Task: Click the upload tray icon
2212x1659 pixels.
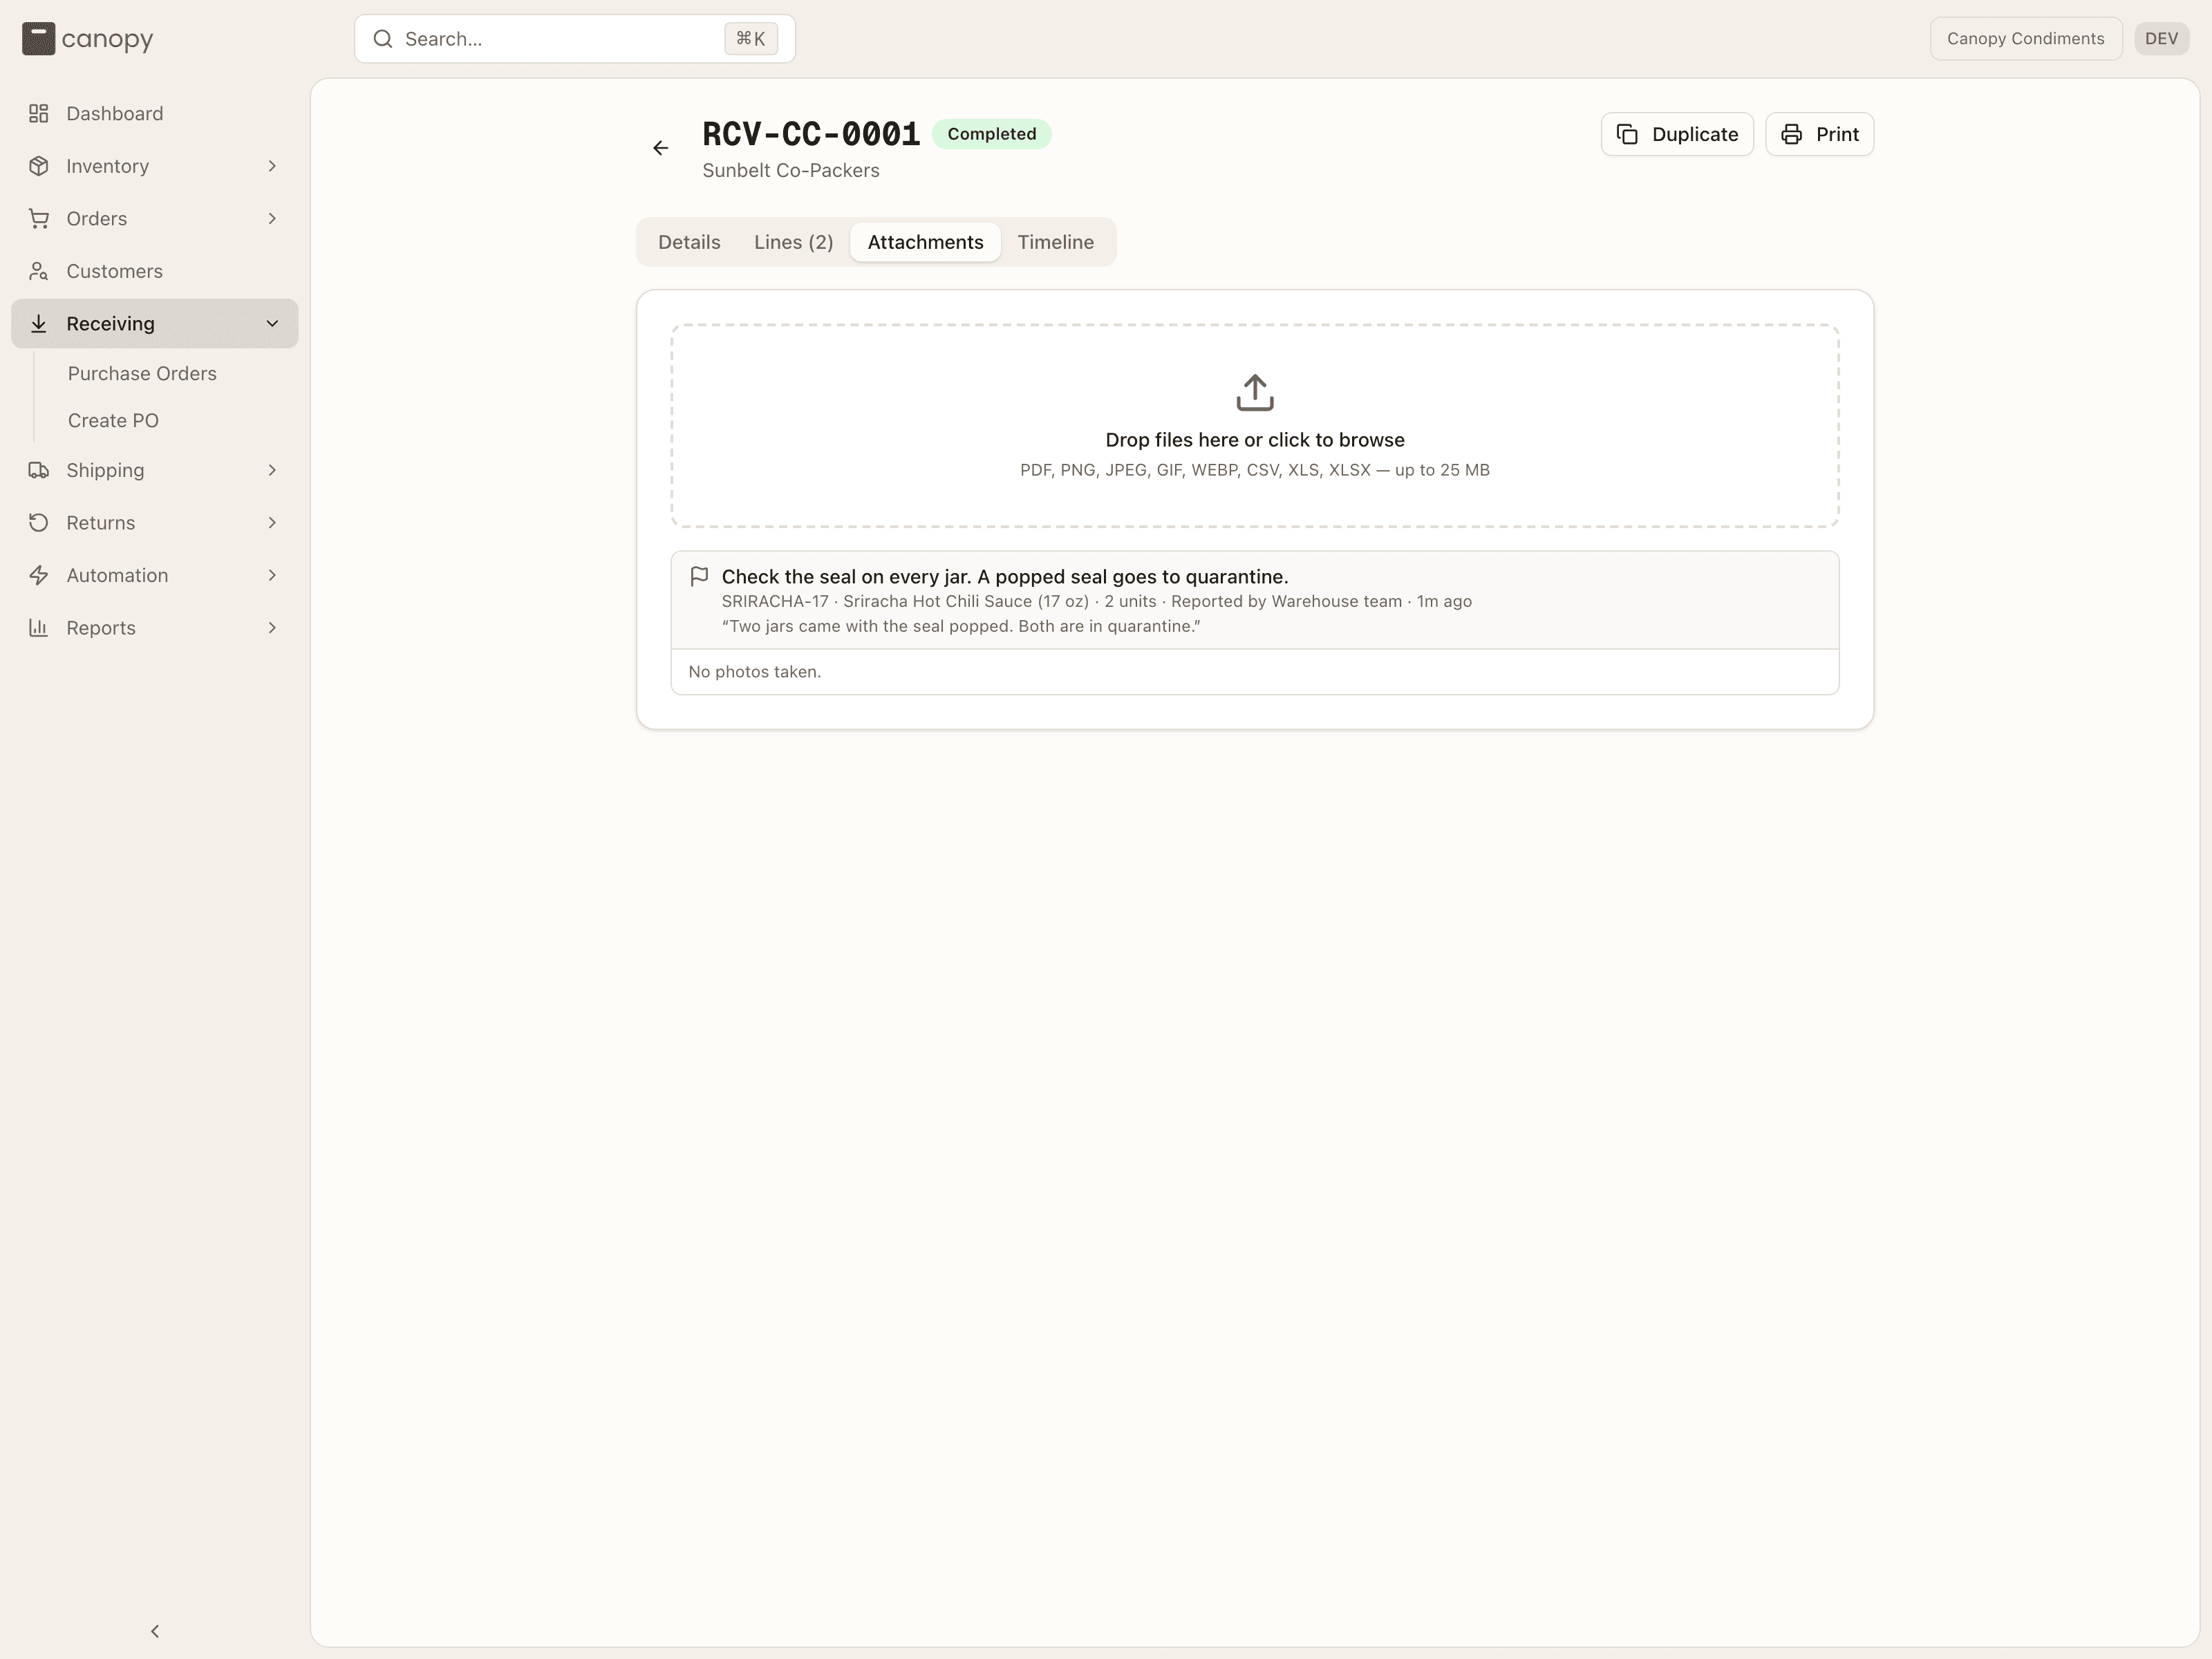Action: (1255, 393)
